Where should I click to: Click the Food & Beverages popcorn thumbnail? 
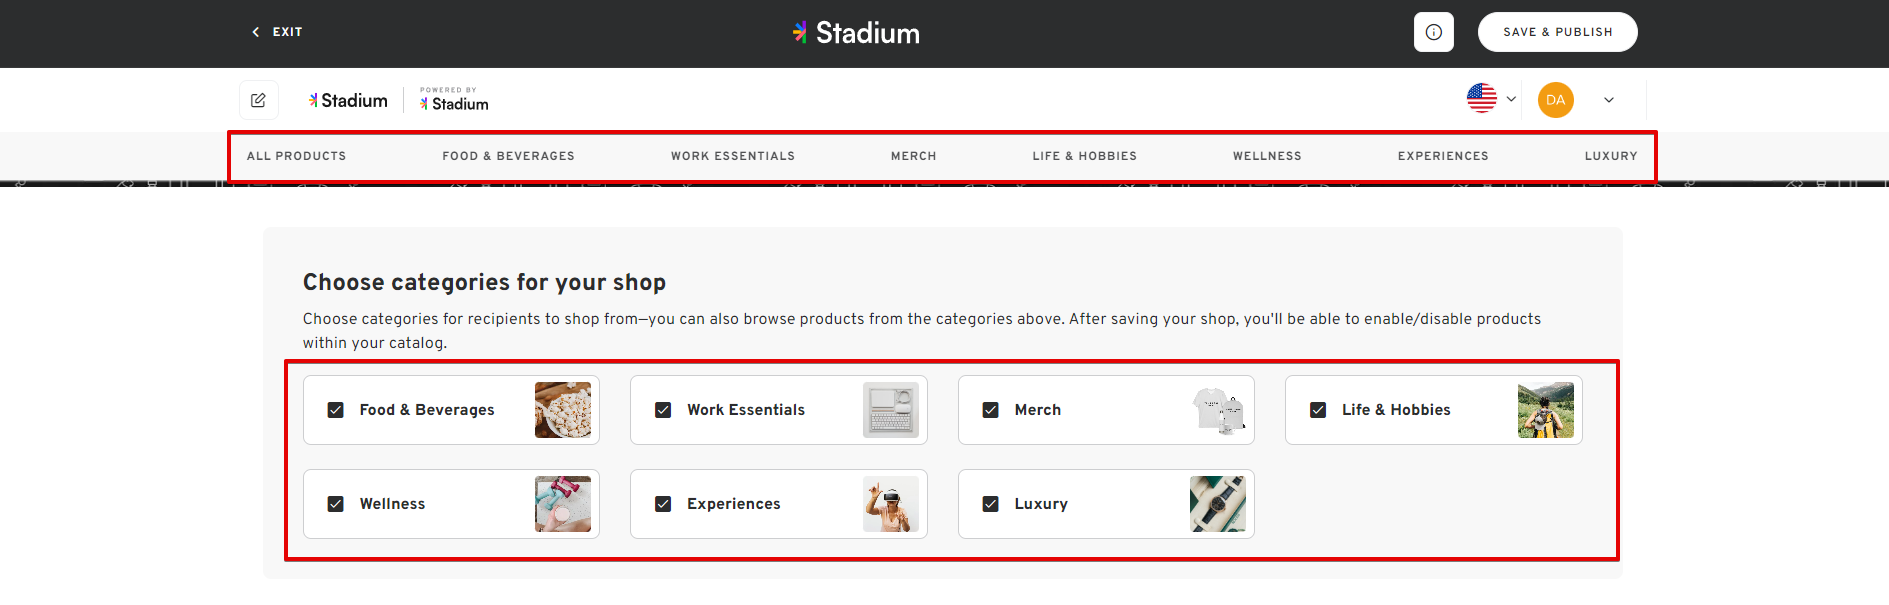(563, 410)
